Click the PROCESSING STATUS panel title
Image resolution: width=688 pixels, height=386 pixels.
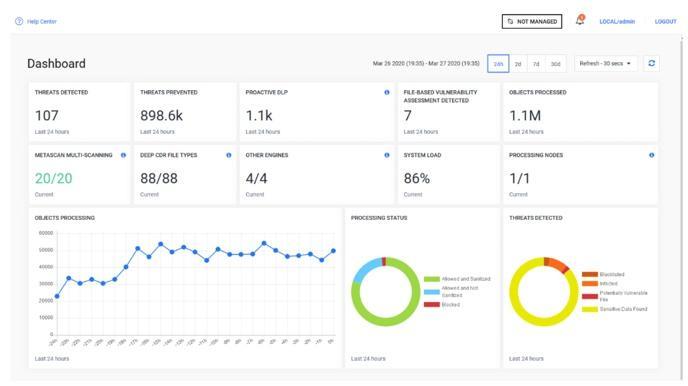click(379, 218)
